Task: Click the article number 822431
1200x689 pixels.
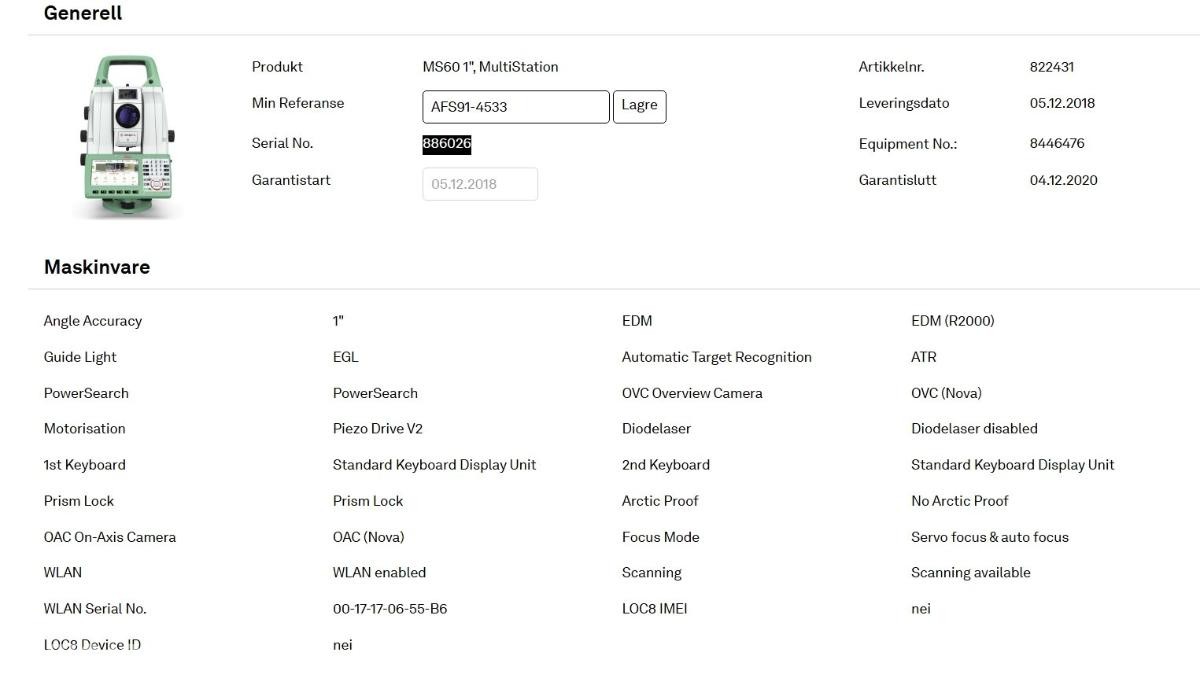Action: [1052, 67]
